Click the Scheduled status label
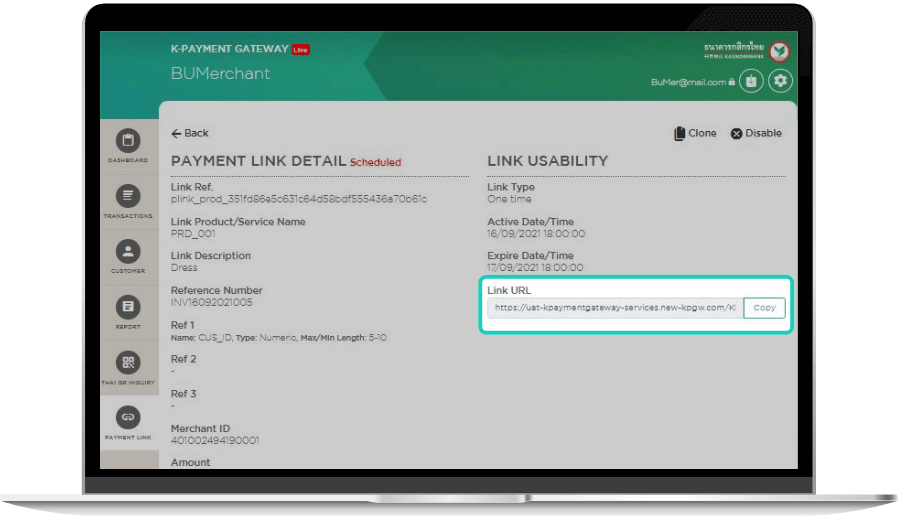This screenshot has height=516, width=898. pos(375,162)
